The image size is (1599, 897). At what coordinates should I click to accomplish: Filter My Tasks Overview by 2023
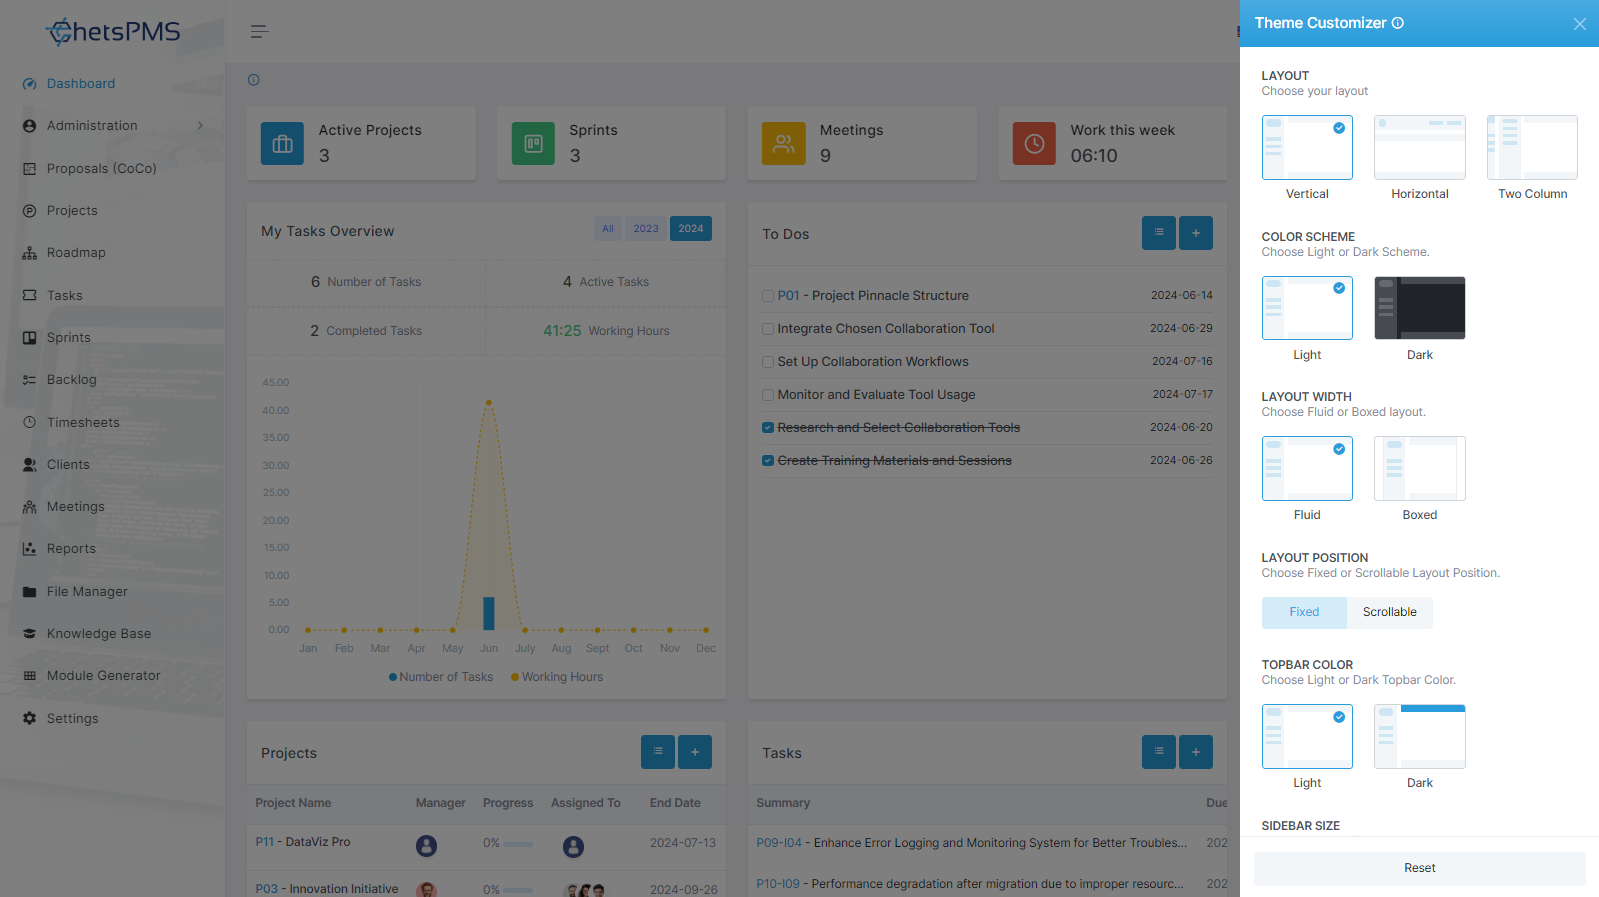pos(646,229)
